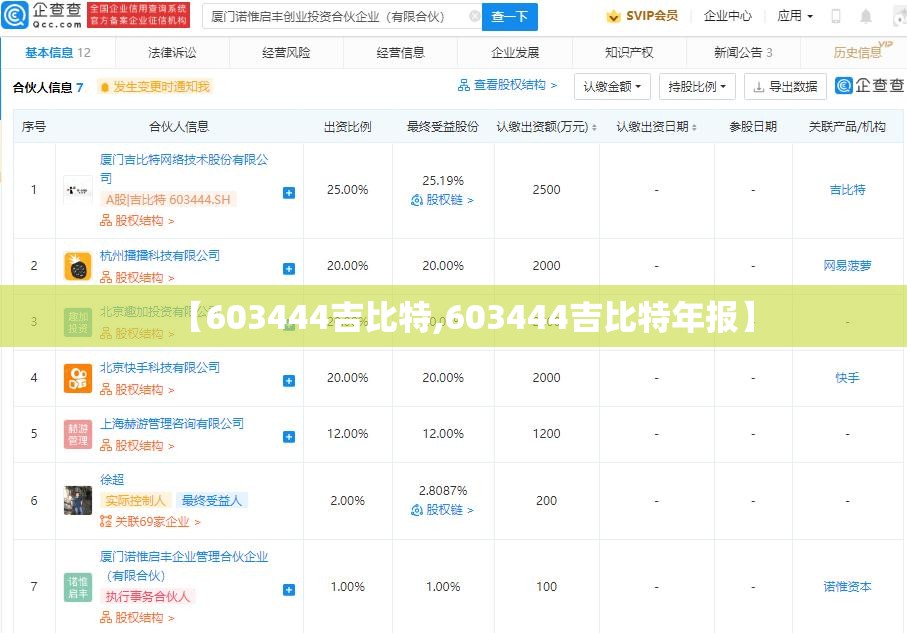
Task: Click 徐超's avatar photo
Action: click(78, 500)
